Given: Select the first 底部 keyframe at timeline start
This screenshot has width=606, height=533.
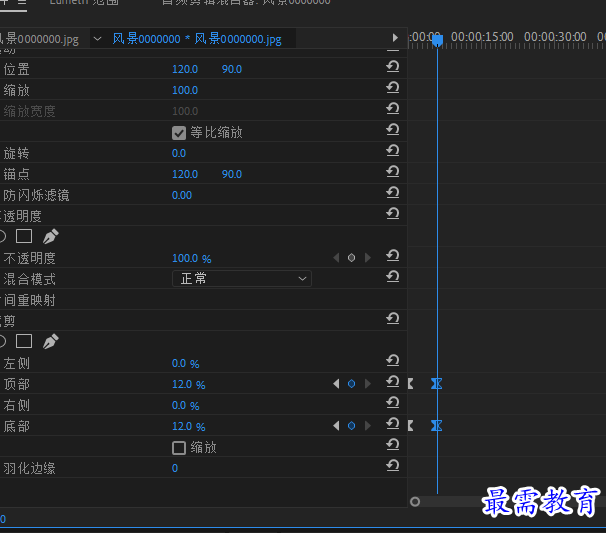Looking at the screenshot, I should [x=411, y=426].
